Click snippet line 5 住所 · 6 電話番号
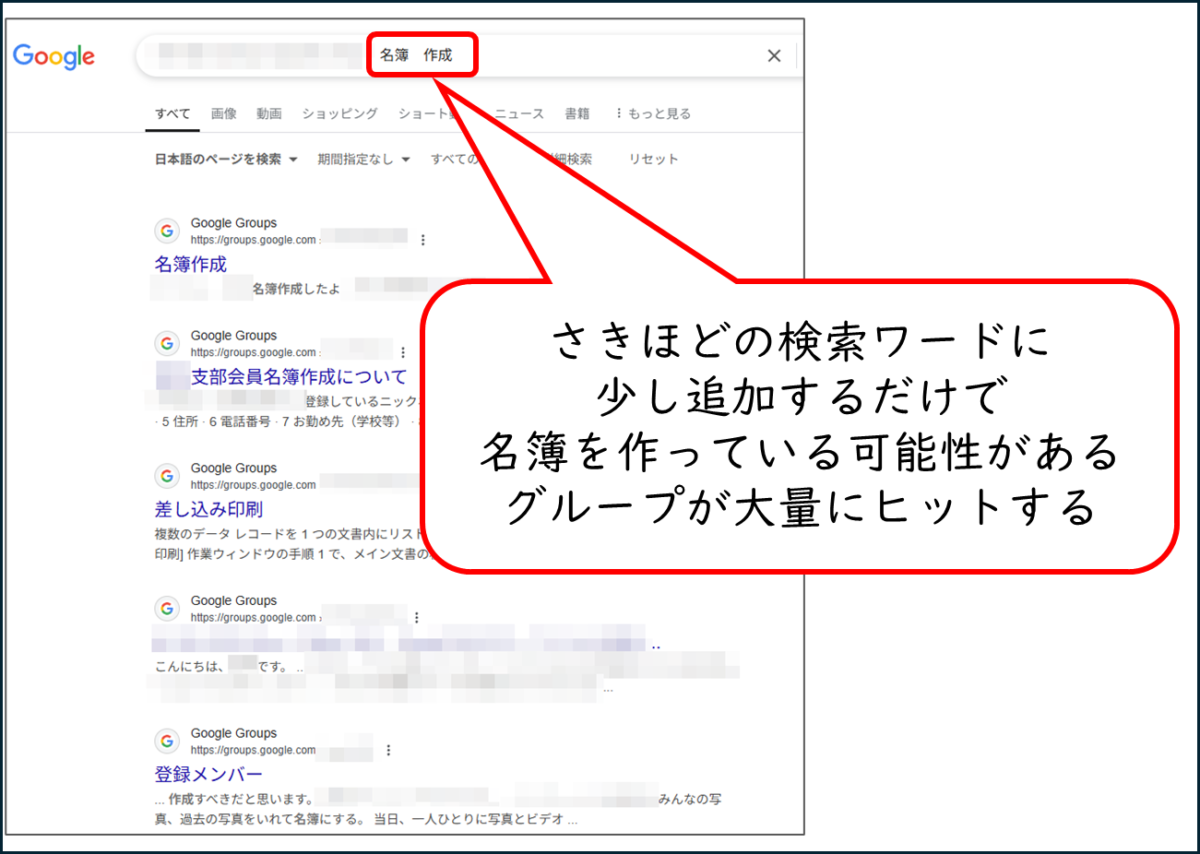 [284, 422]
